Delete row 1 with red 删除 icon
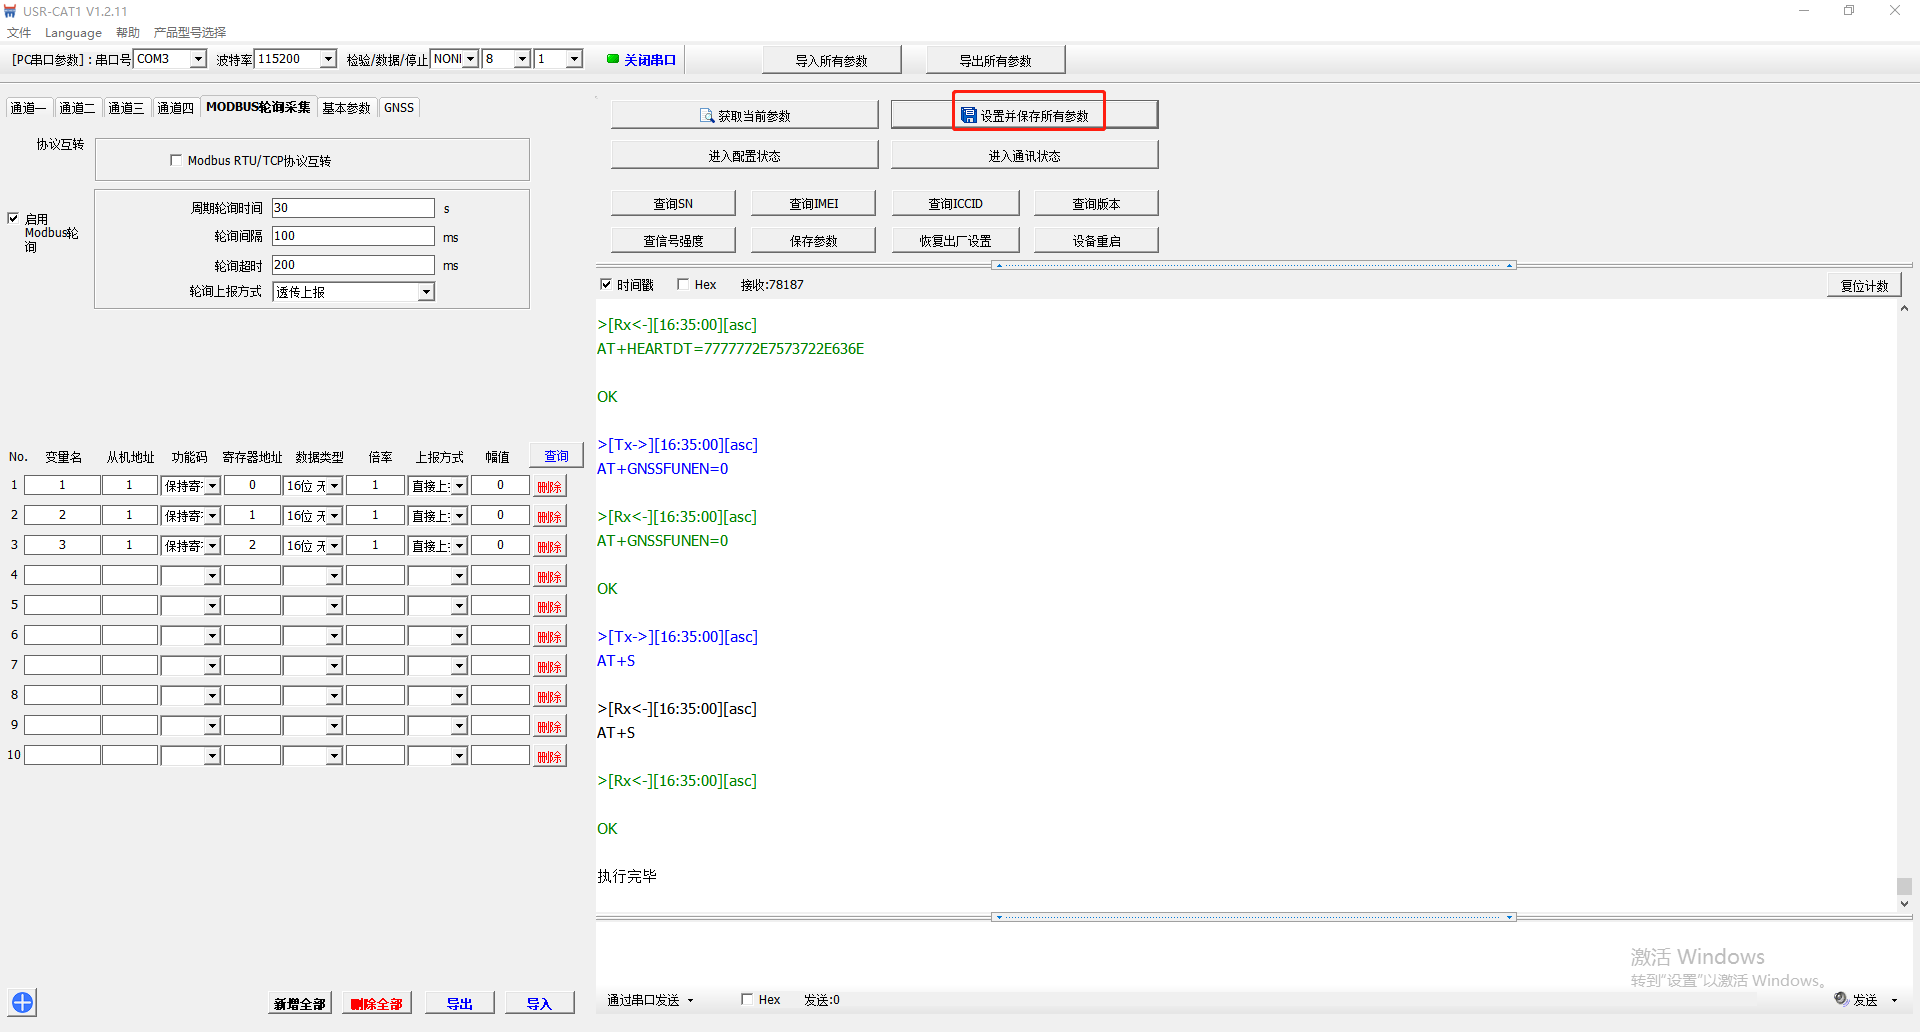1920x1032 pixels. pos(549,487)
